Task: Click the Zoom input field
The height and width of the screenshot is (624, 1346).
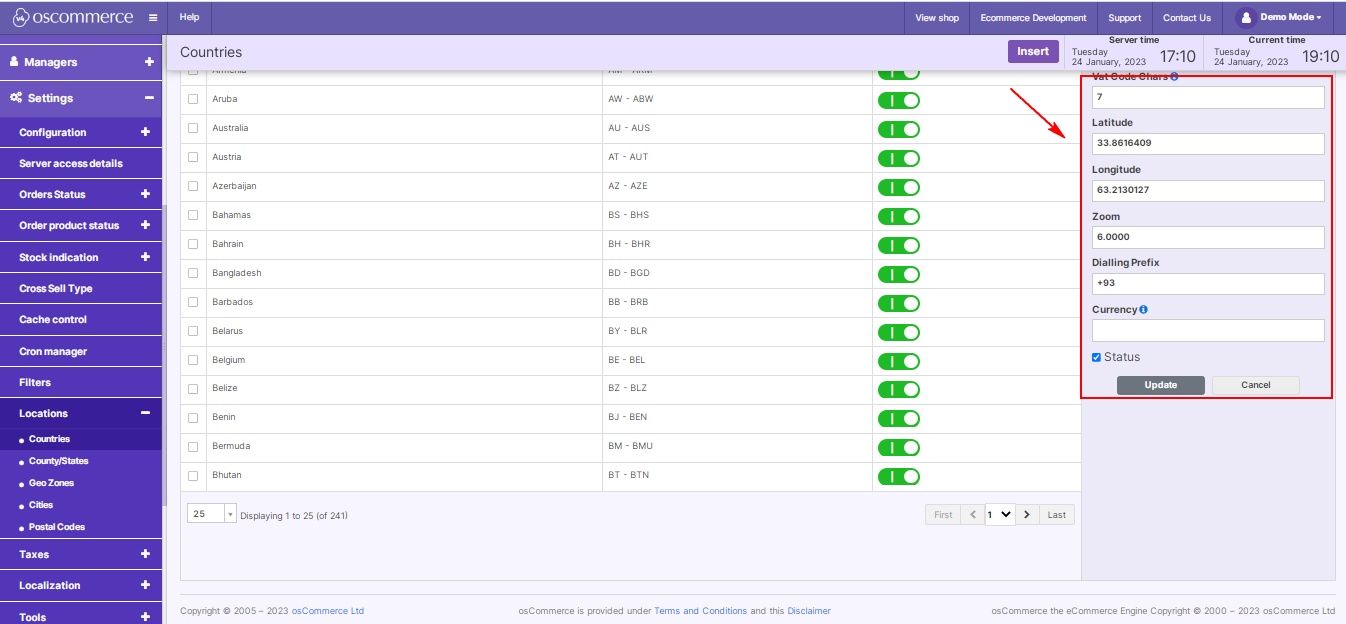Action: [x=1208, y=237]
